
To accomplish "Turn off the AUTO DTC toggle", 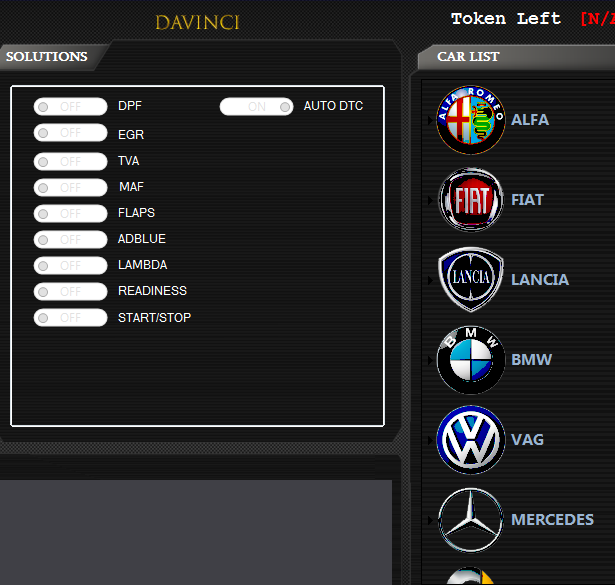I will tap(257, 107).
